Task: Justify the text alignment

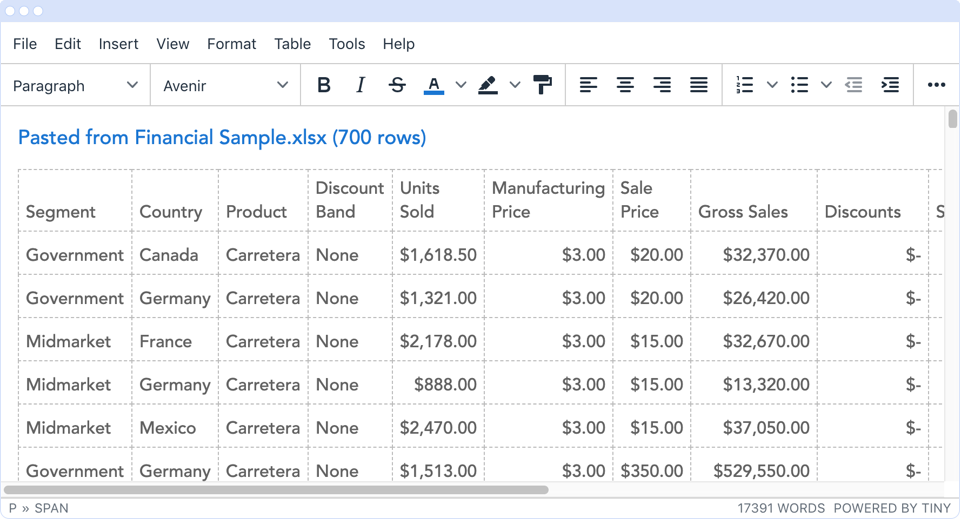Action: pyautogui.click(x=699, y=86)
